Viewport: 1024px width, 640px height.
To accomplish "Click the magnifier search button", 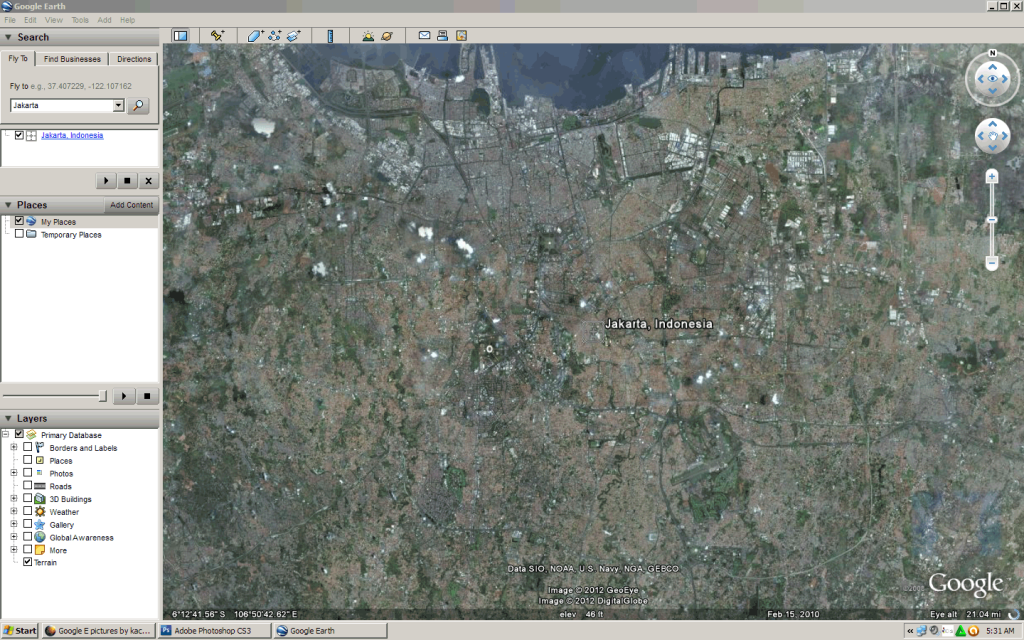I will pyautogui.click(x=138, y=105).
